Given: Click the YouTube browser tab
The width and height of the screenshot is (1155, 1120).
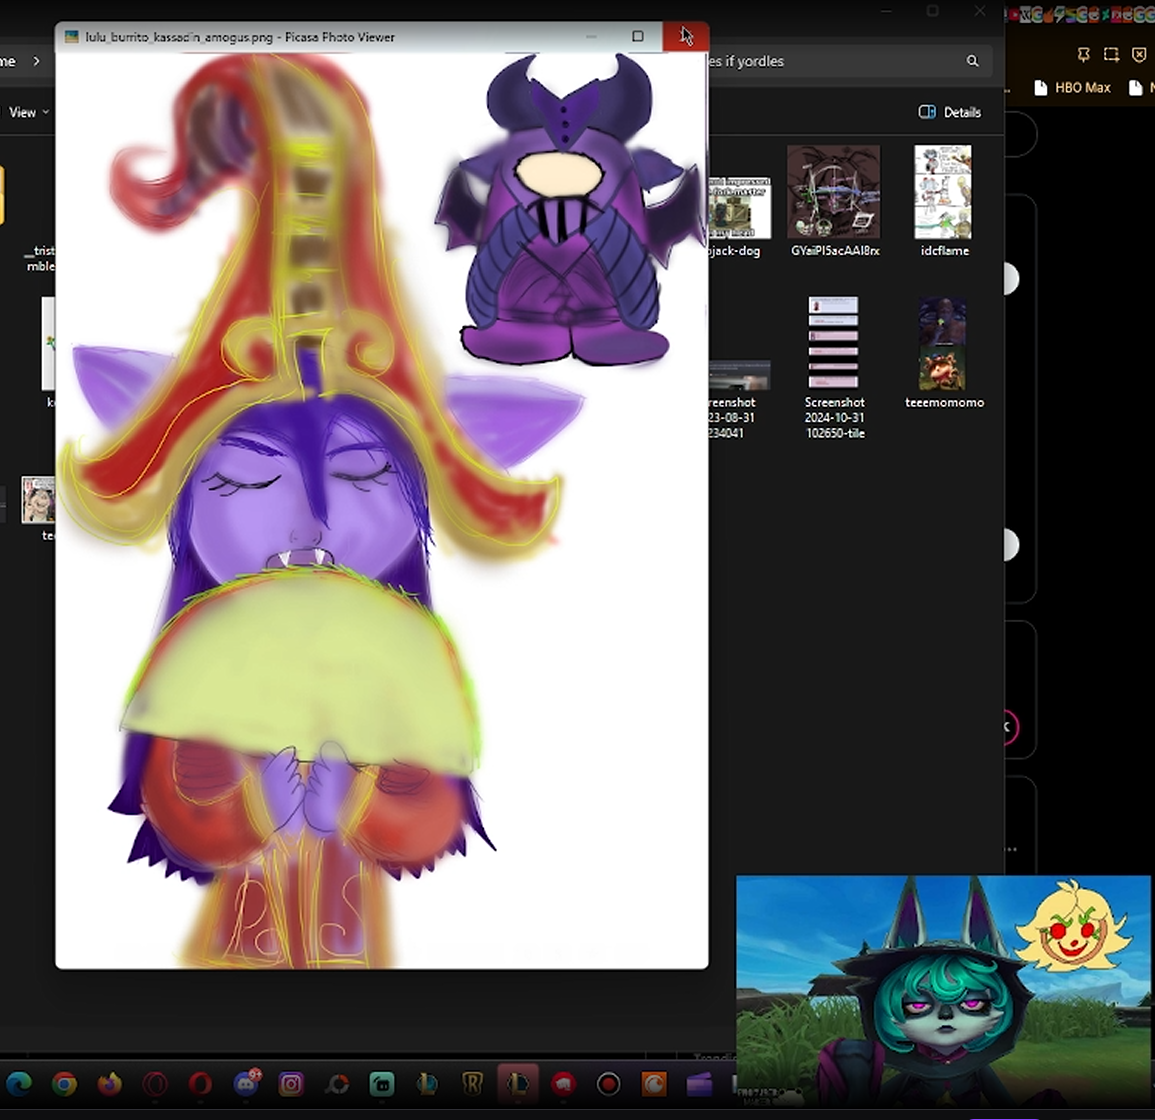Looking at the screenshot, I should point(1016,15).
